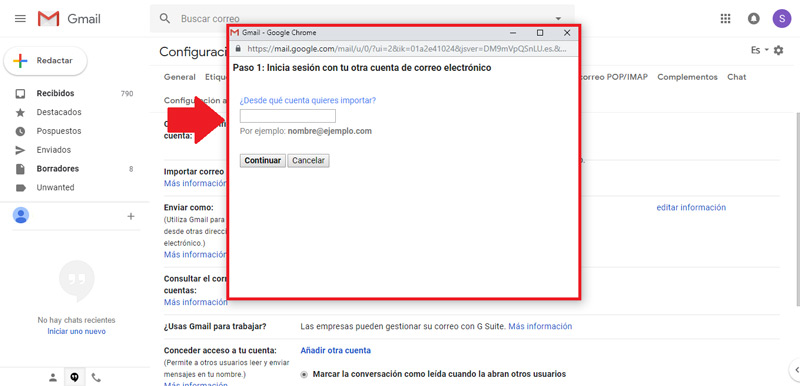Click the Redactar compose button

[x=45, y=61]
